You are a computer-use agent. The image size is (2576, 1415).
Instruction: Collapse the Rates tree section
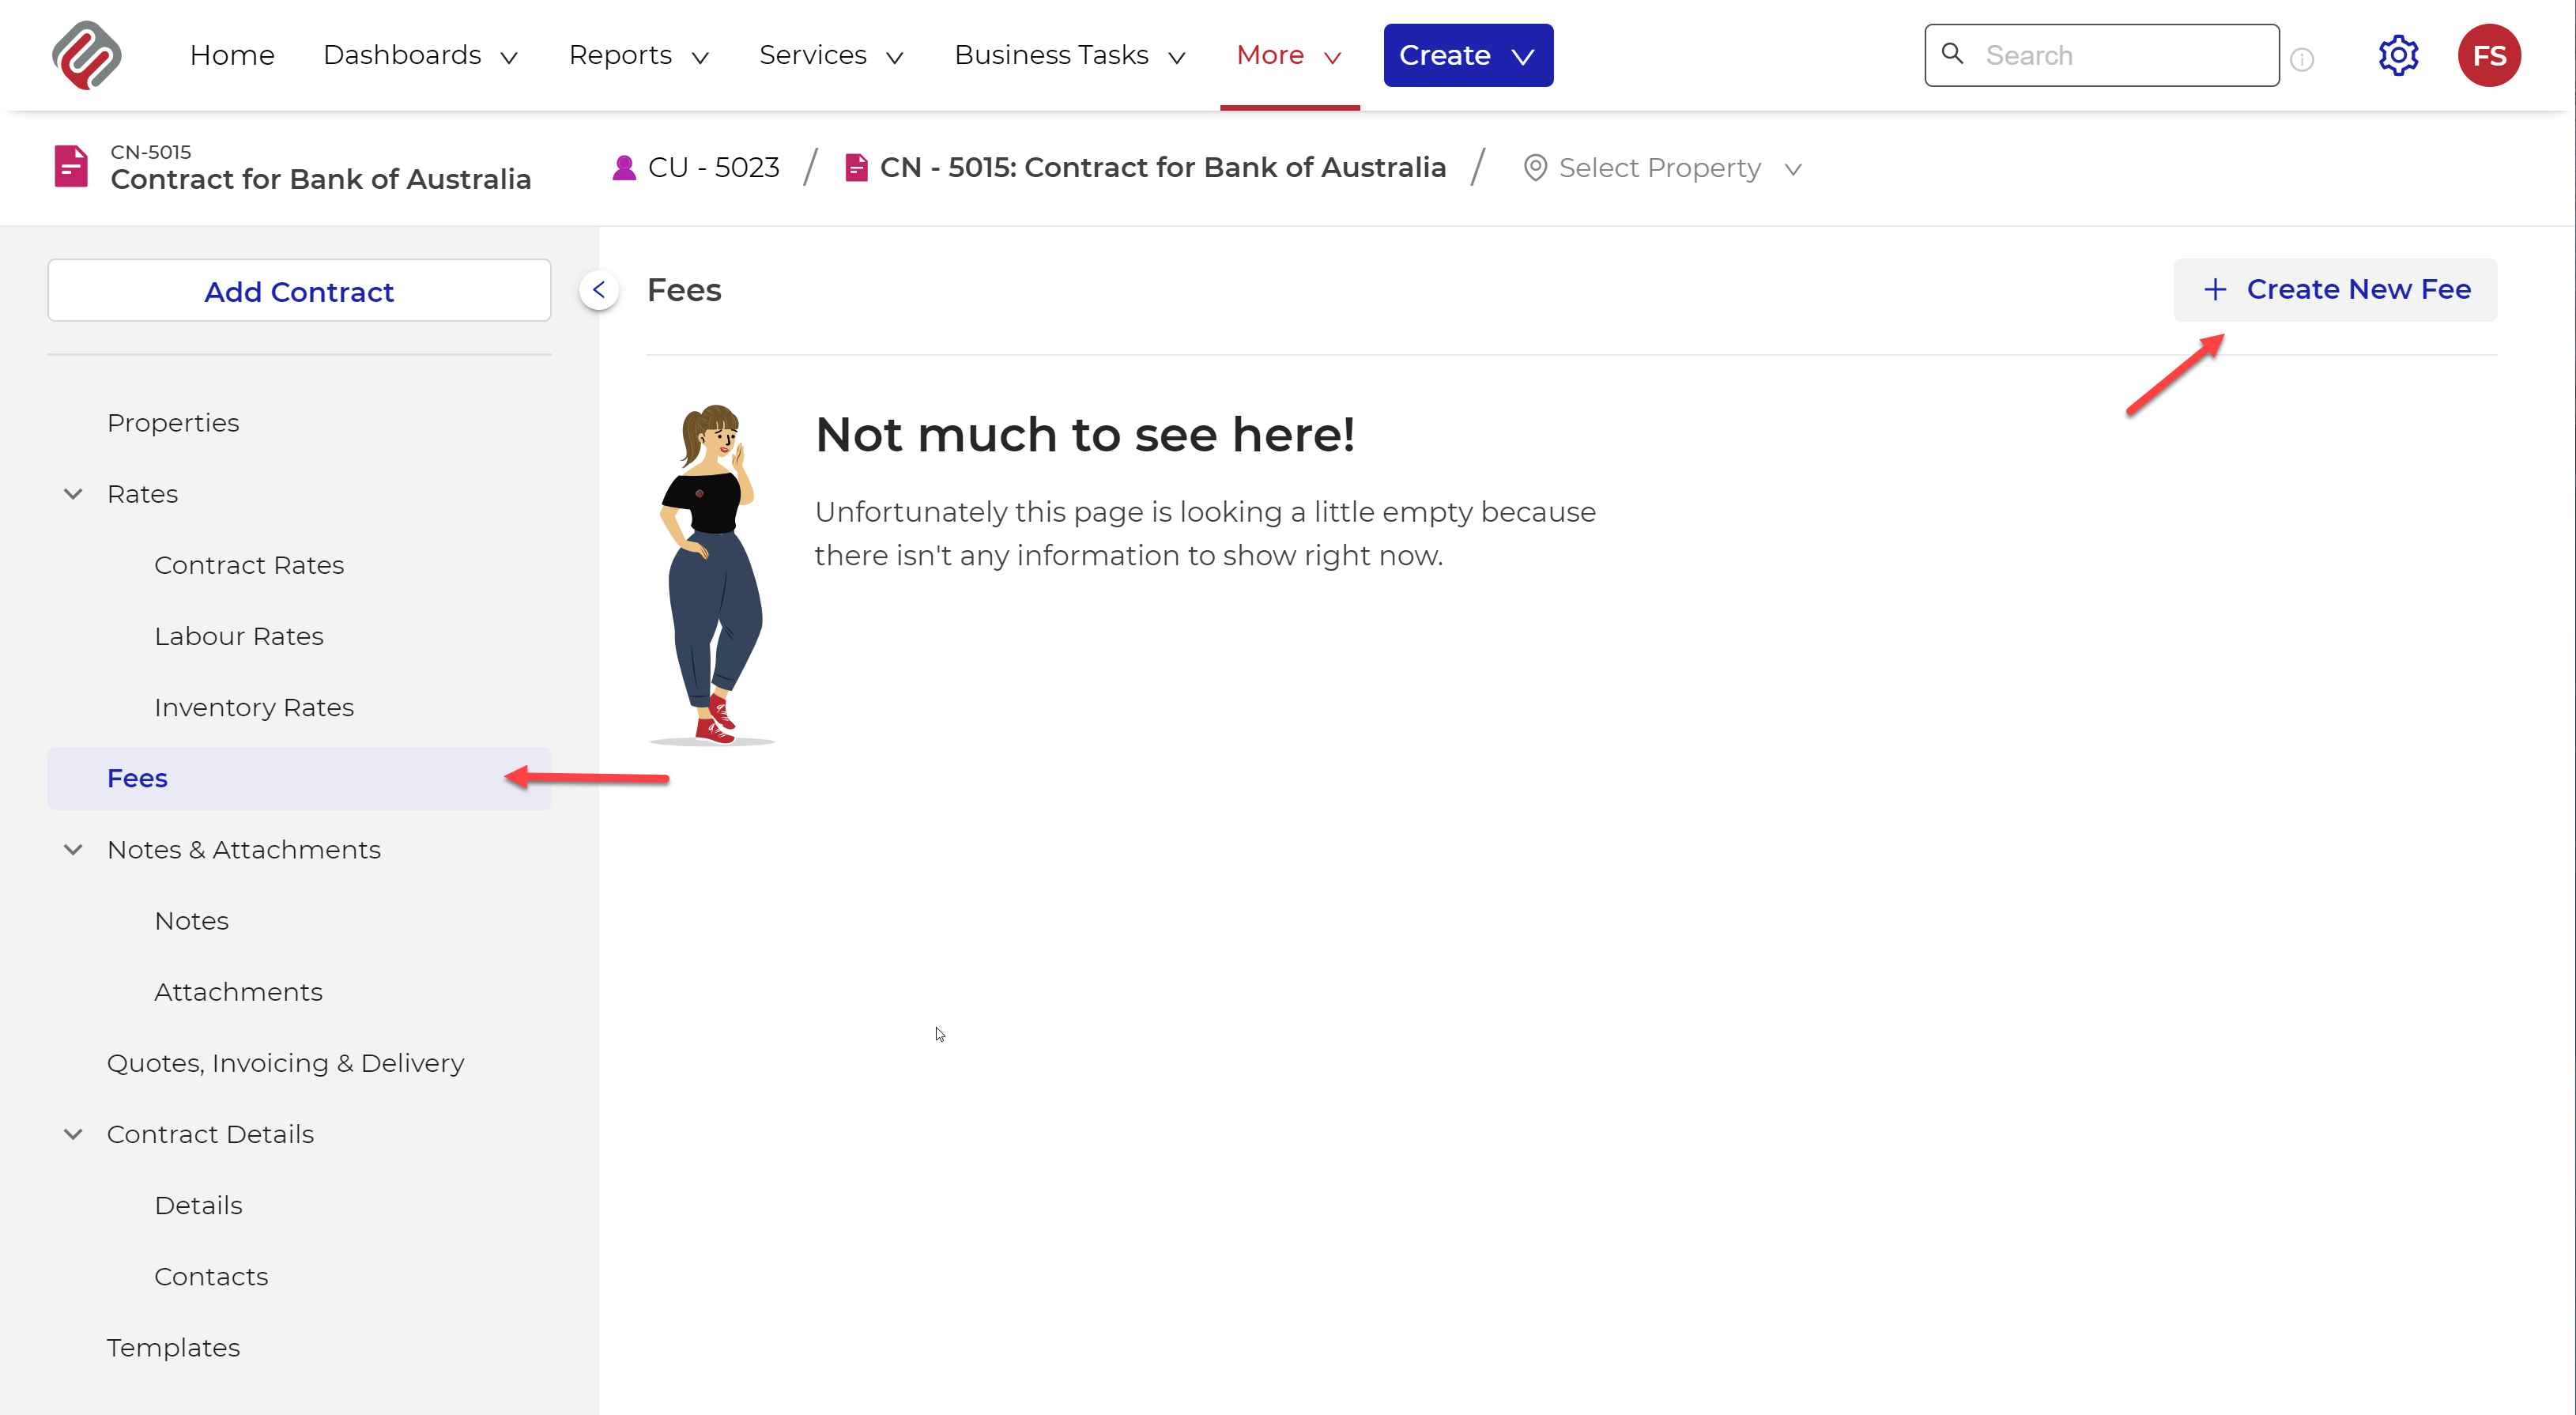73,494
